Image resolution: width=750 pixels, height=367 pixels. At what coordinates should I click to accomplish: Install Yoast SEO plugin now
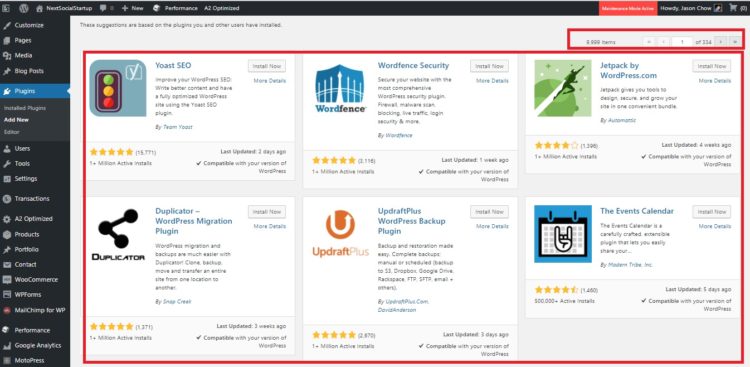tap(266, 66)
